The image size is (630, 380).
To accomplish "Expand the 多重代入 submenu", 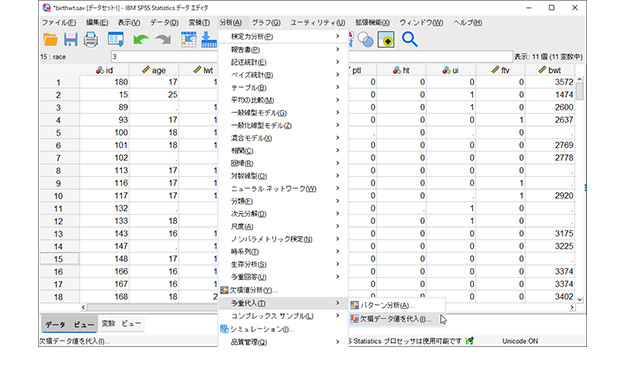I will point(283,303).
